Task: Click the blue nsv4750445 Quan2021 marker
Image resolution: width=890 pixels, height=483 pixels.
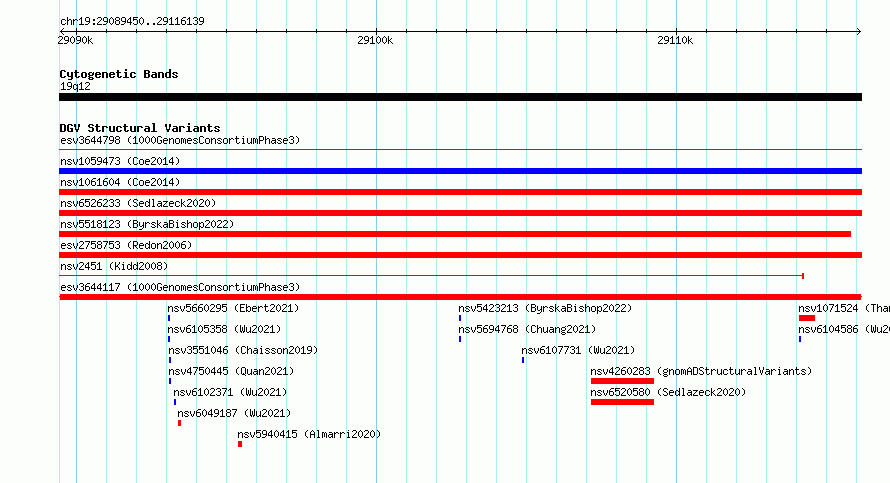Action: pyautogui.click(x=170, y=381)
